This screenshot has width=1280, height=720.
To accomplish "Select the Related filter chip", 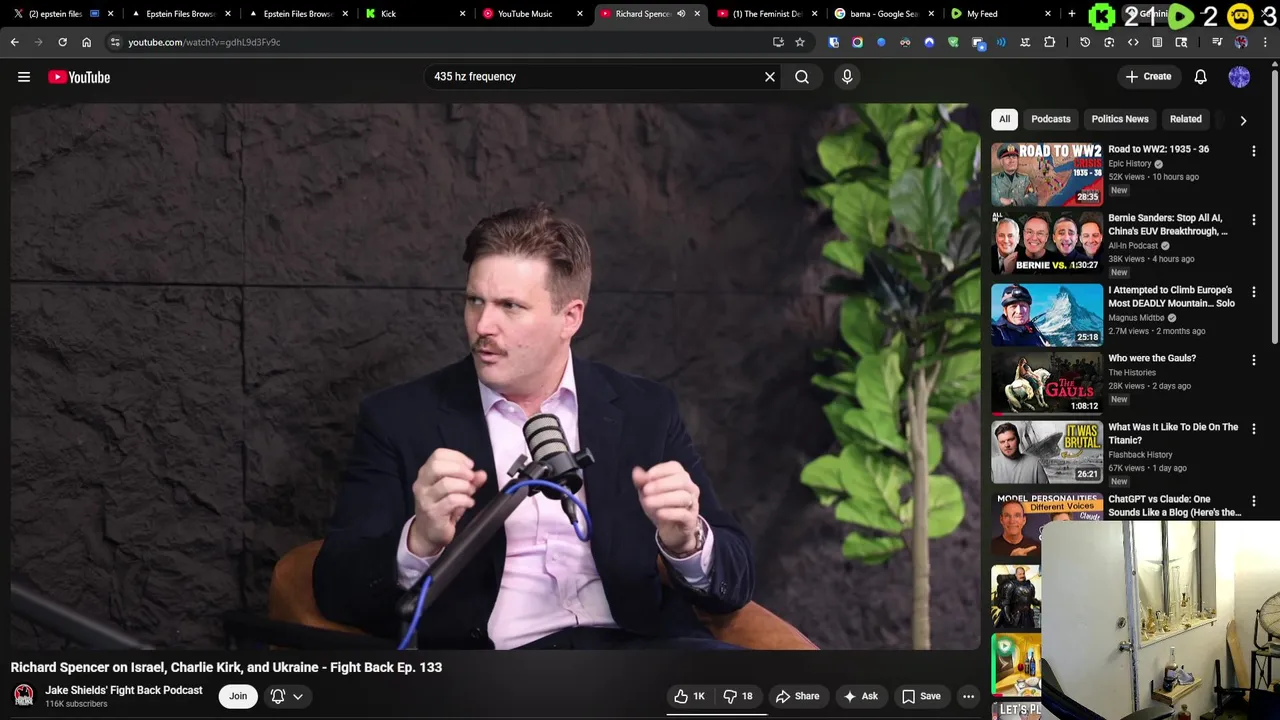I will point(1186,119).
